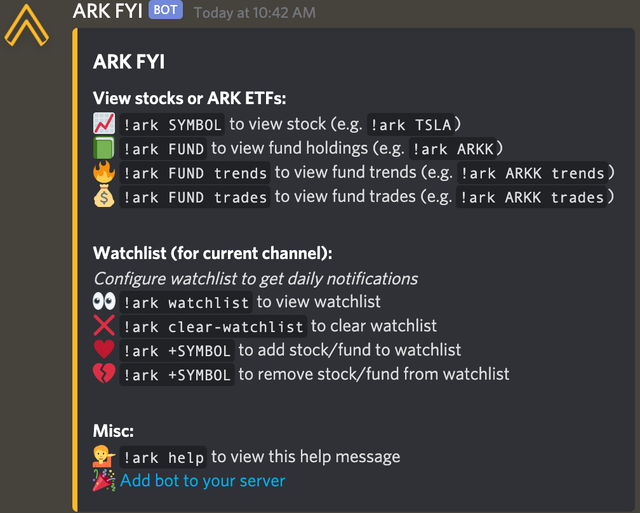
Task: Click the red cross mark emoji
Action: click(x=104, y=326)
